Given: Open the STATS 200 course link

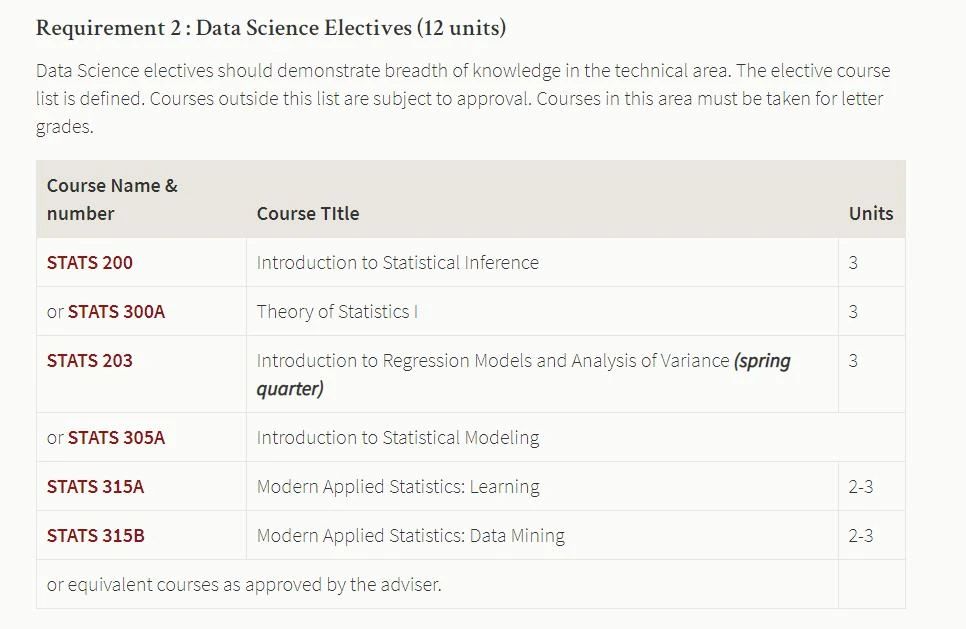Looking at the screenshot, I should [x=90, y=262].
